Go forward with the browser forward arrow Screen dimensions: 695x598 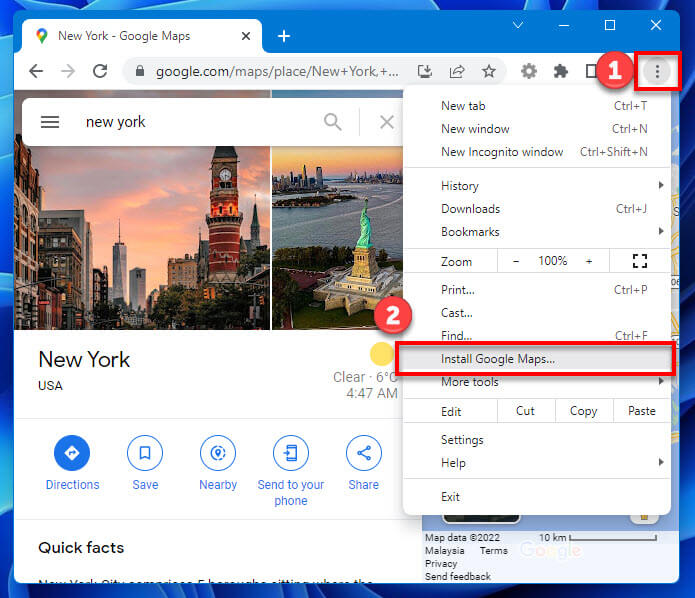[x=68, y=71]
